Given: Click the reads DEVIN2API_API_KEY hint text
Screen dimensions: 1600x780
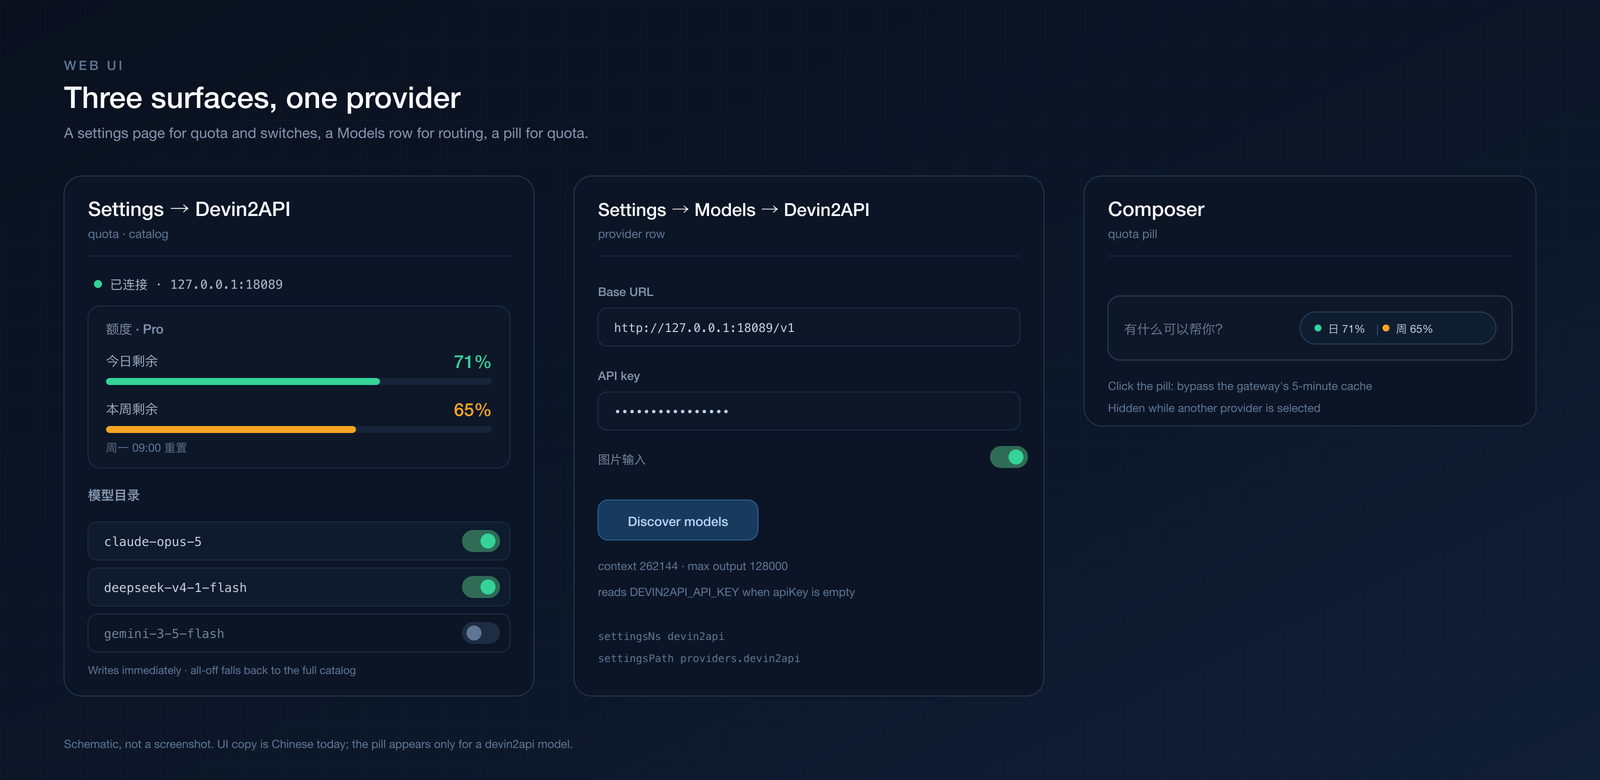Looking at the screenshot, I should (726, 592).
